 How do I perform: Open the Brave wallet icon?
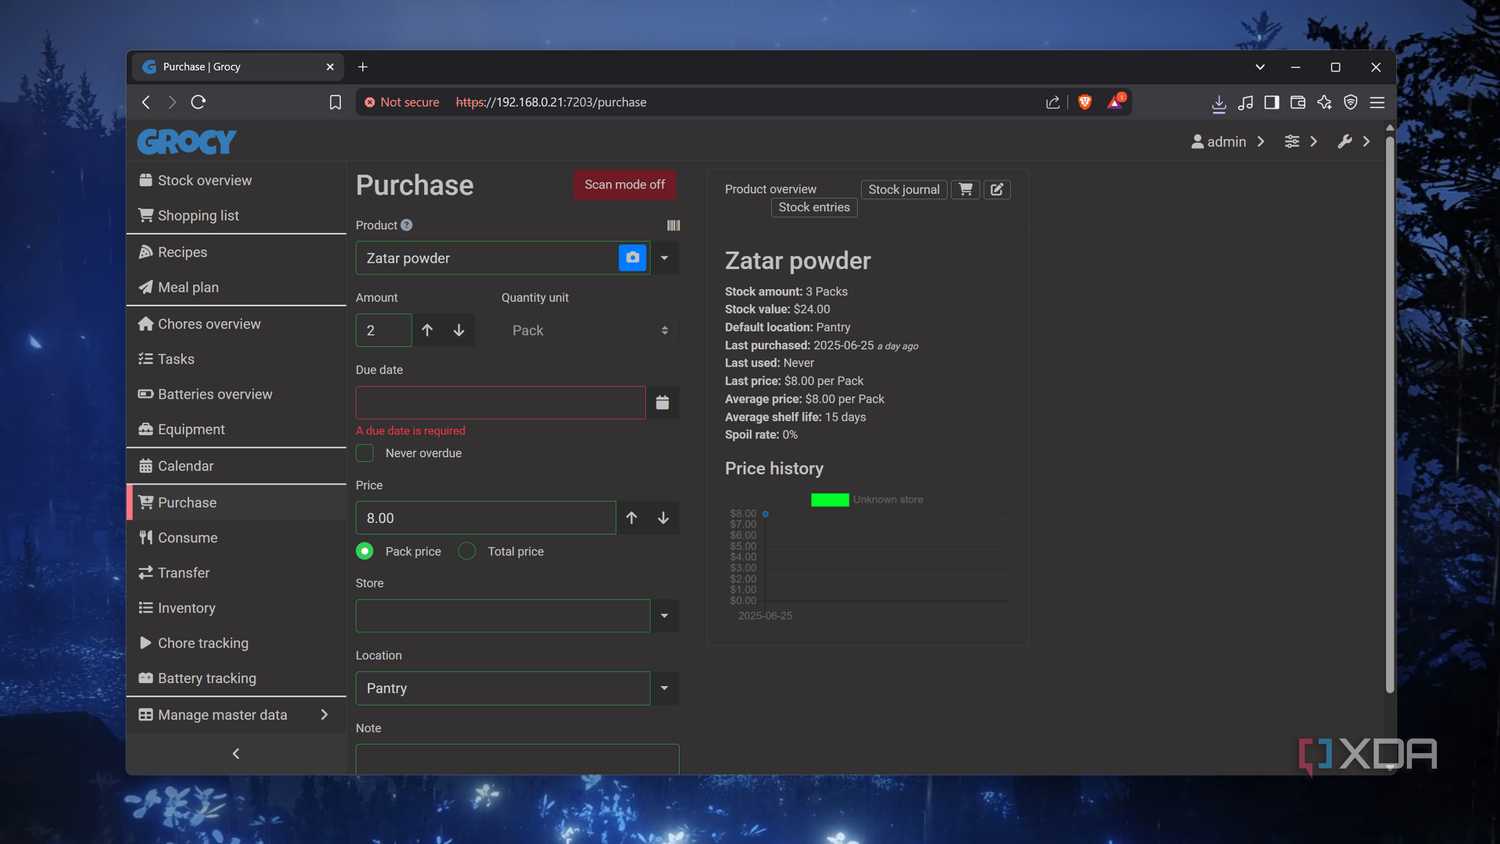click(x=1298, y=102)
